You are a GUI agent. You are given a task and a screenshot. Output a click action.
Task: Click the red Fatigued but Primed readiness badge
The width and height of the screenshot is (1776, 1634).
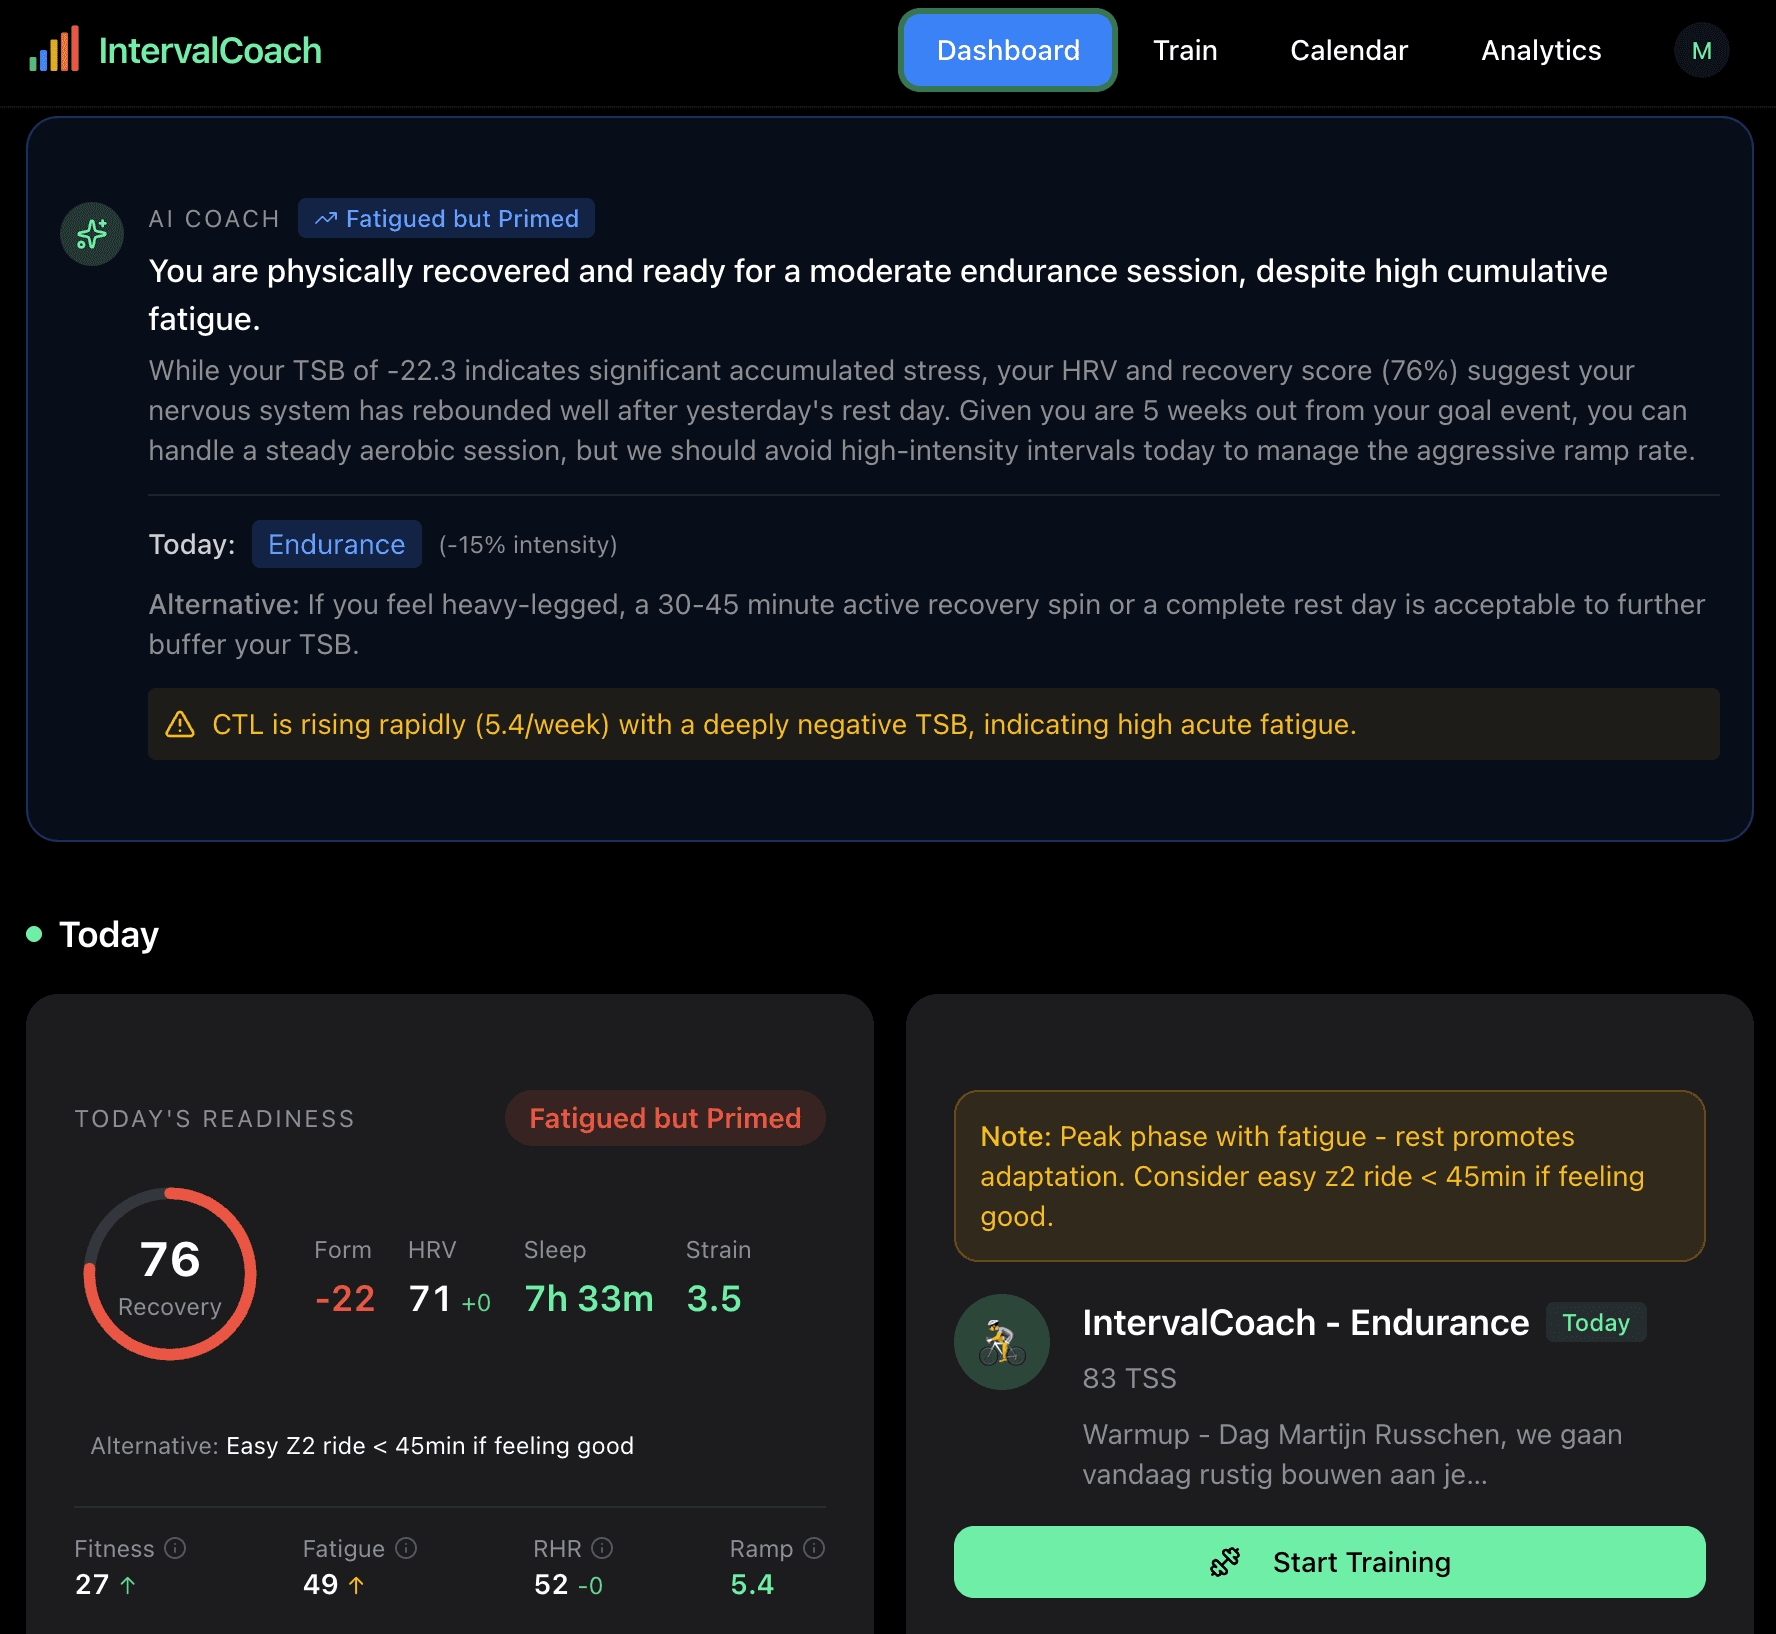click(x=665, y=1118)
